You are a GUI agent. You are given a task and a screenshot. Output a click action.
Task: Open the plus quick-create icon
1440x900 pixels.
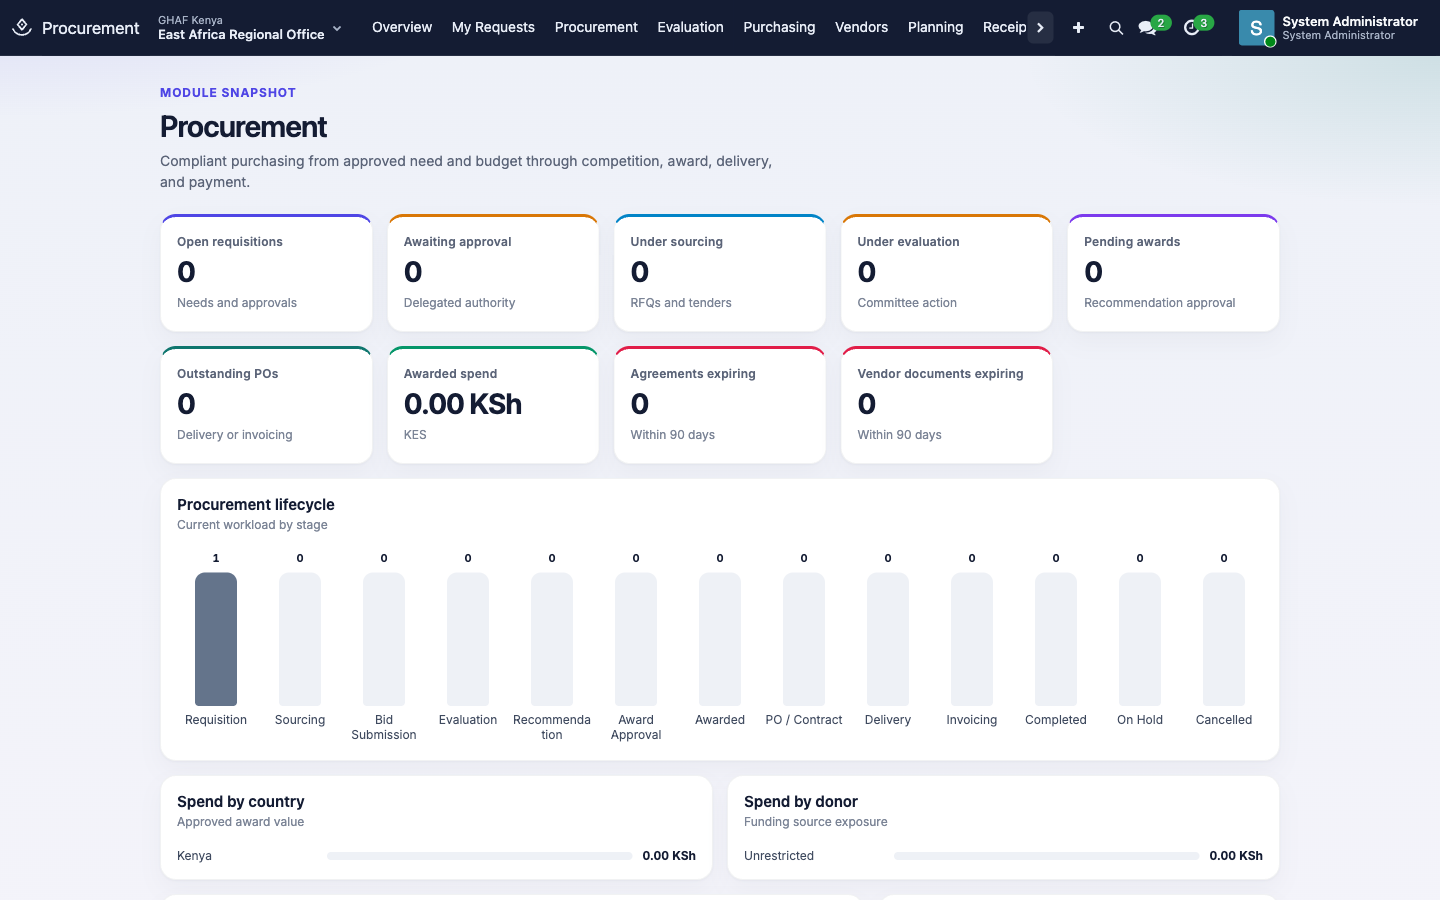pos(1078,28)
